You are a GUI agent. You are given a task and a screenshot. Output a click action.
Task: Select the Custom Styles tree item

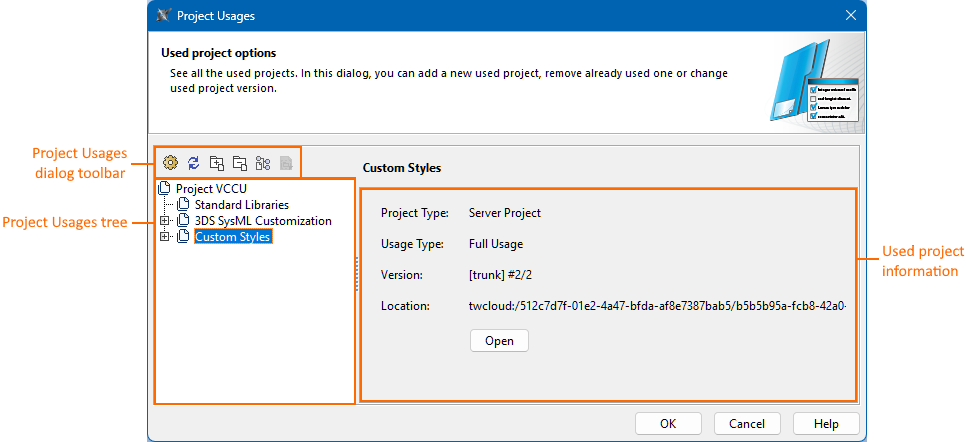[x=232, y=237]
